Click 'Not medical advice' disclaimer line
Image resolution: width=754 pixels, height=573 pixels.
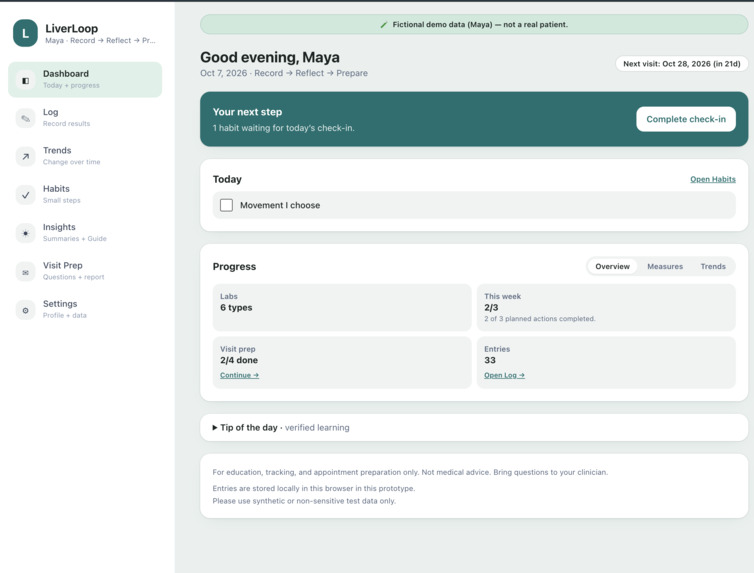[x=410, y=473]
